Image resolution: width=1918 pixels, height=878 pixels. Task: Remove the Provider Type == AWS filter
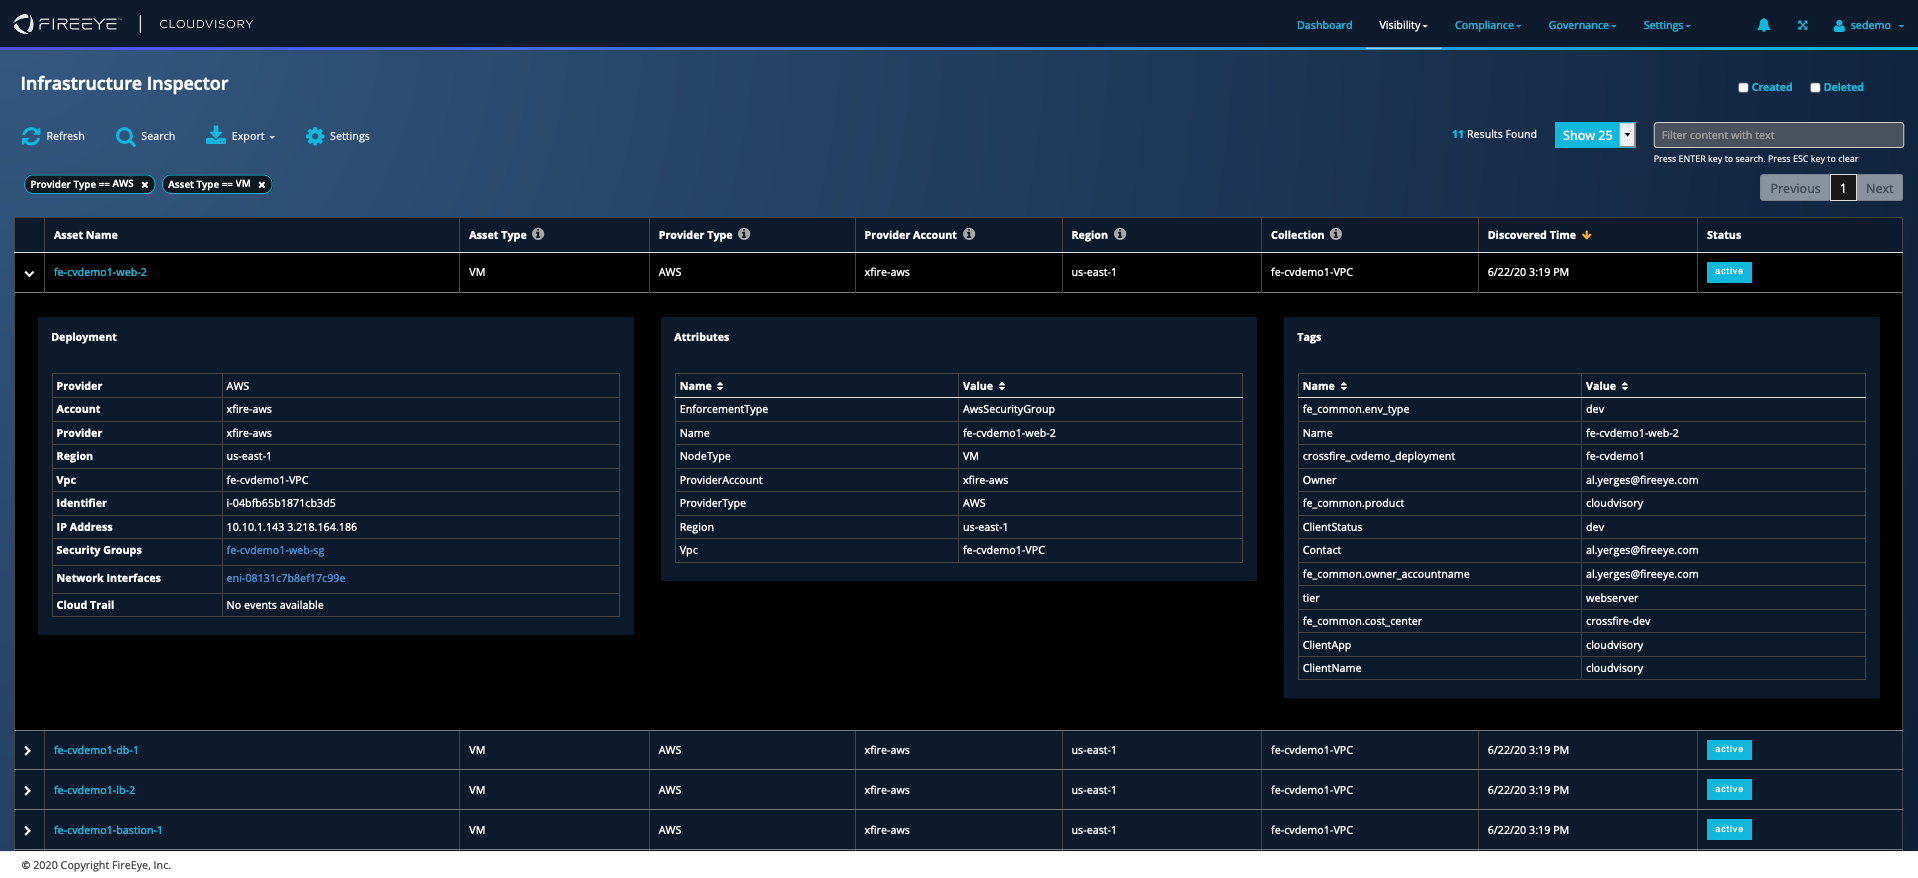tap(145, 185)
